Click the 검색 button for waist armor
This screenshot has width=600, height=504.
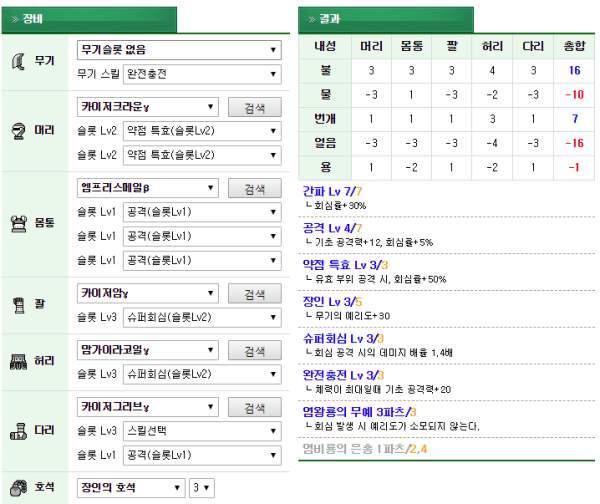tap(255, 351)
